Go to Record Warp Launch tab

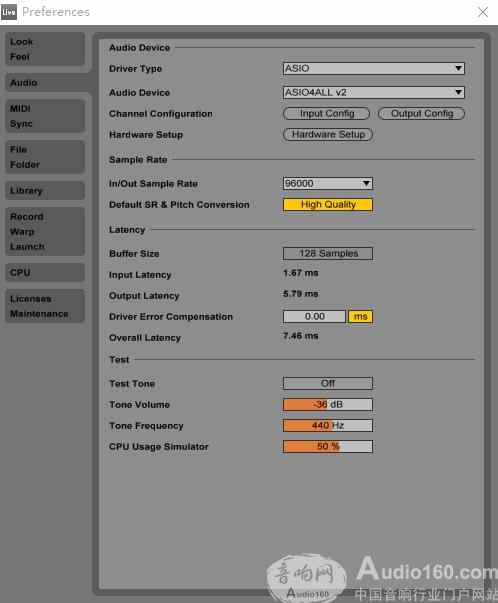(x=45, y=232)
